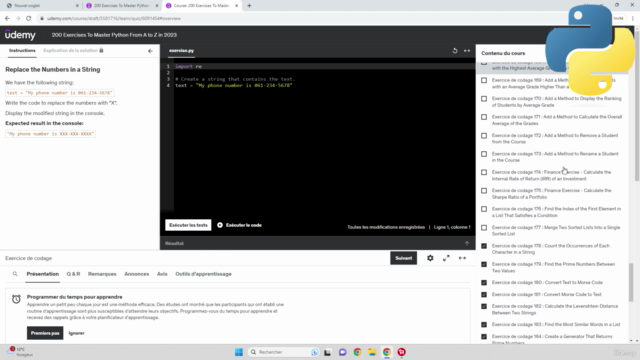
Task: Open the Outils d'apprentissage tab
Action: point(203,274)
